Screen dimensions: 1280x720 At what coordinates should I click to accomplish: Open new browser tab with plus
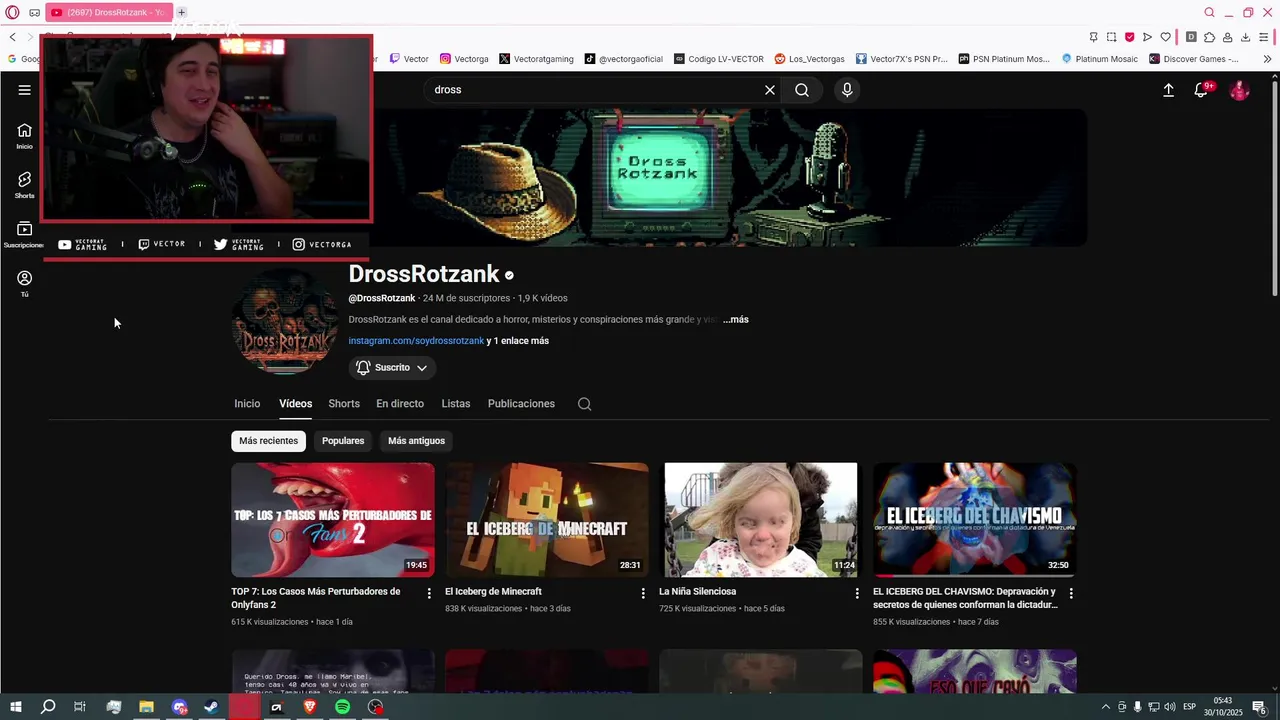pos(181,12)
